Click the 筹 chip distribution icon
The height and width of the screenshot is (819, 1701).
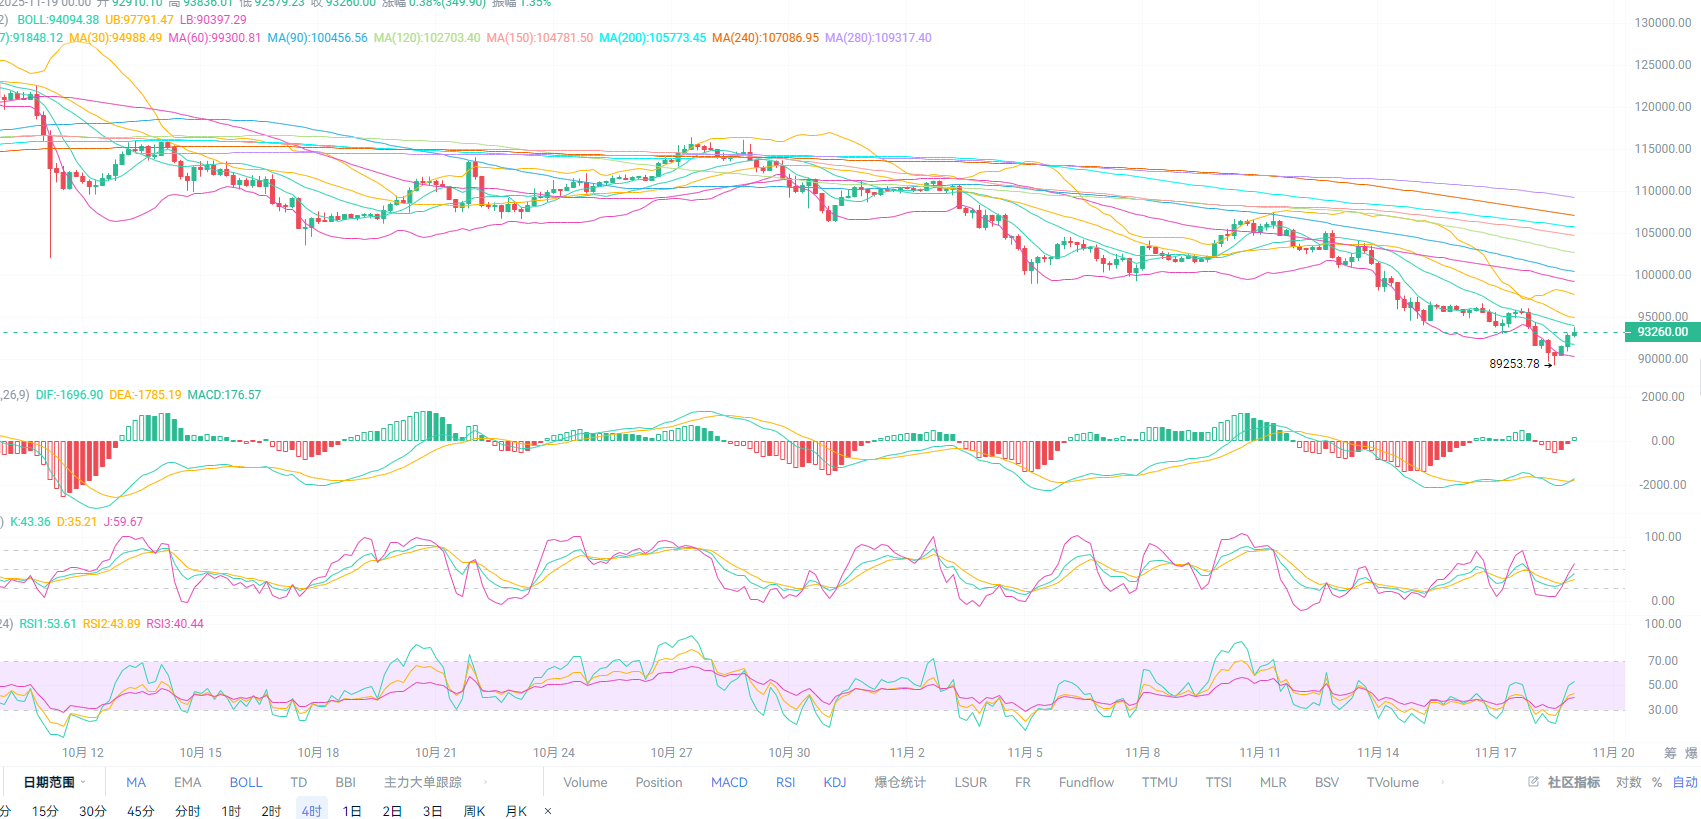[x=1670, y=753]
